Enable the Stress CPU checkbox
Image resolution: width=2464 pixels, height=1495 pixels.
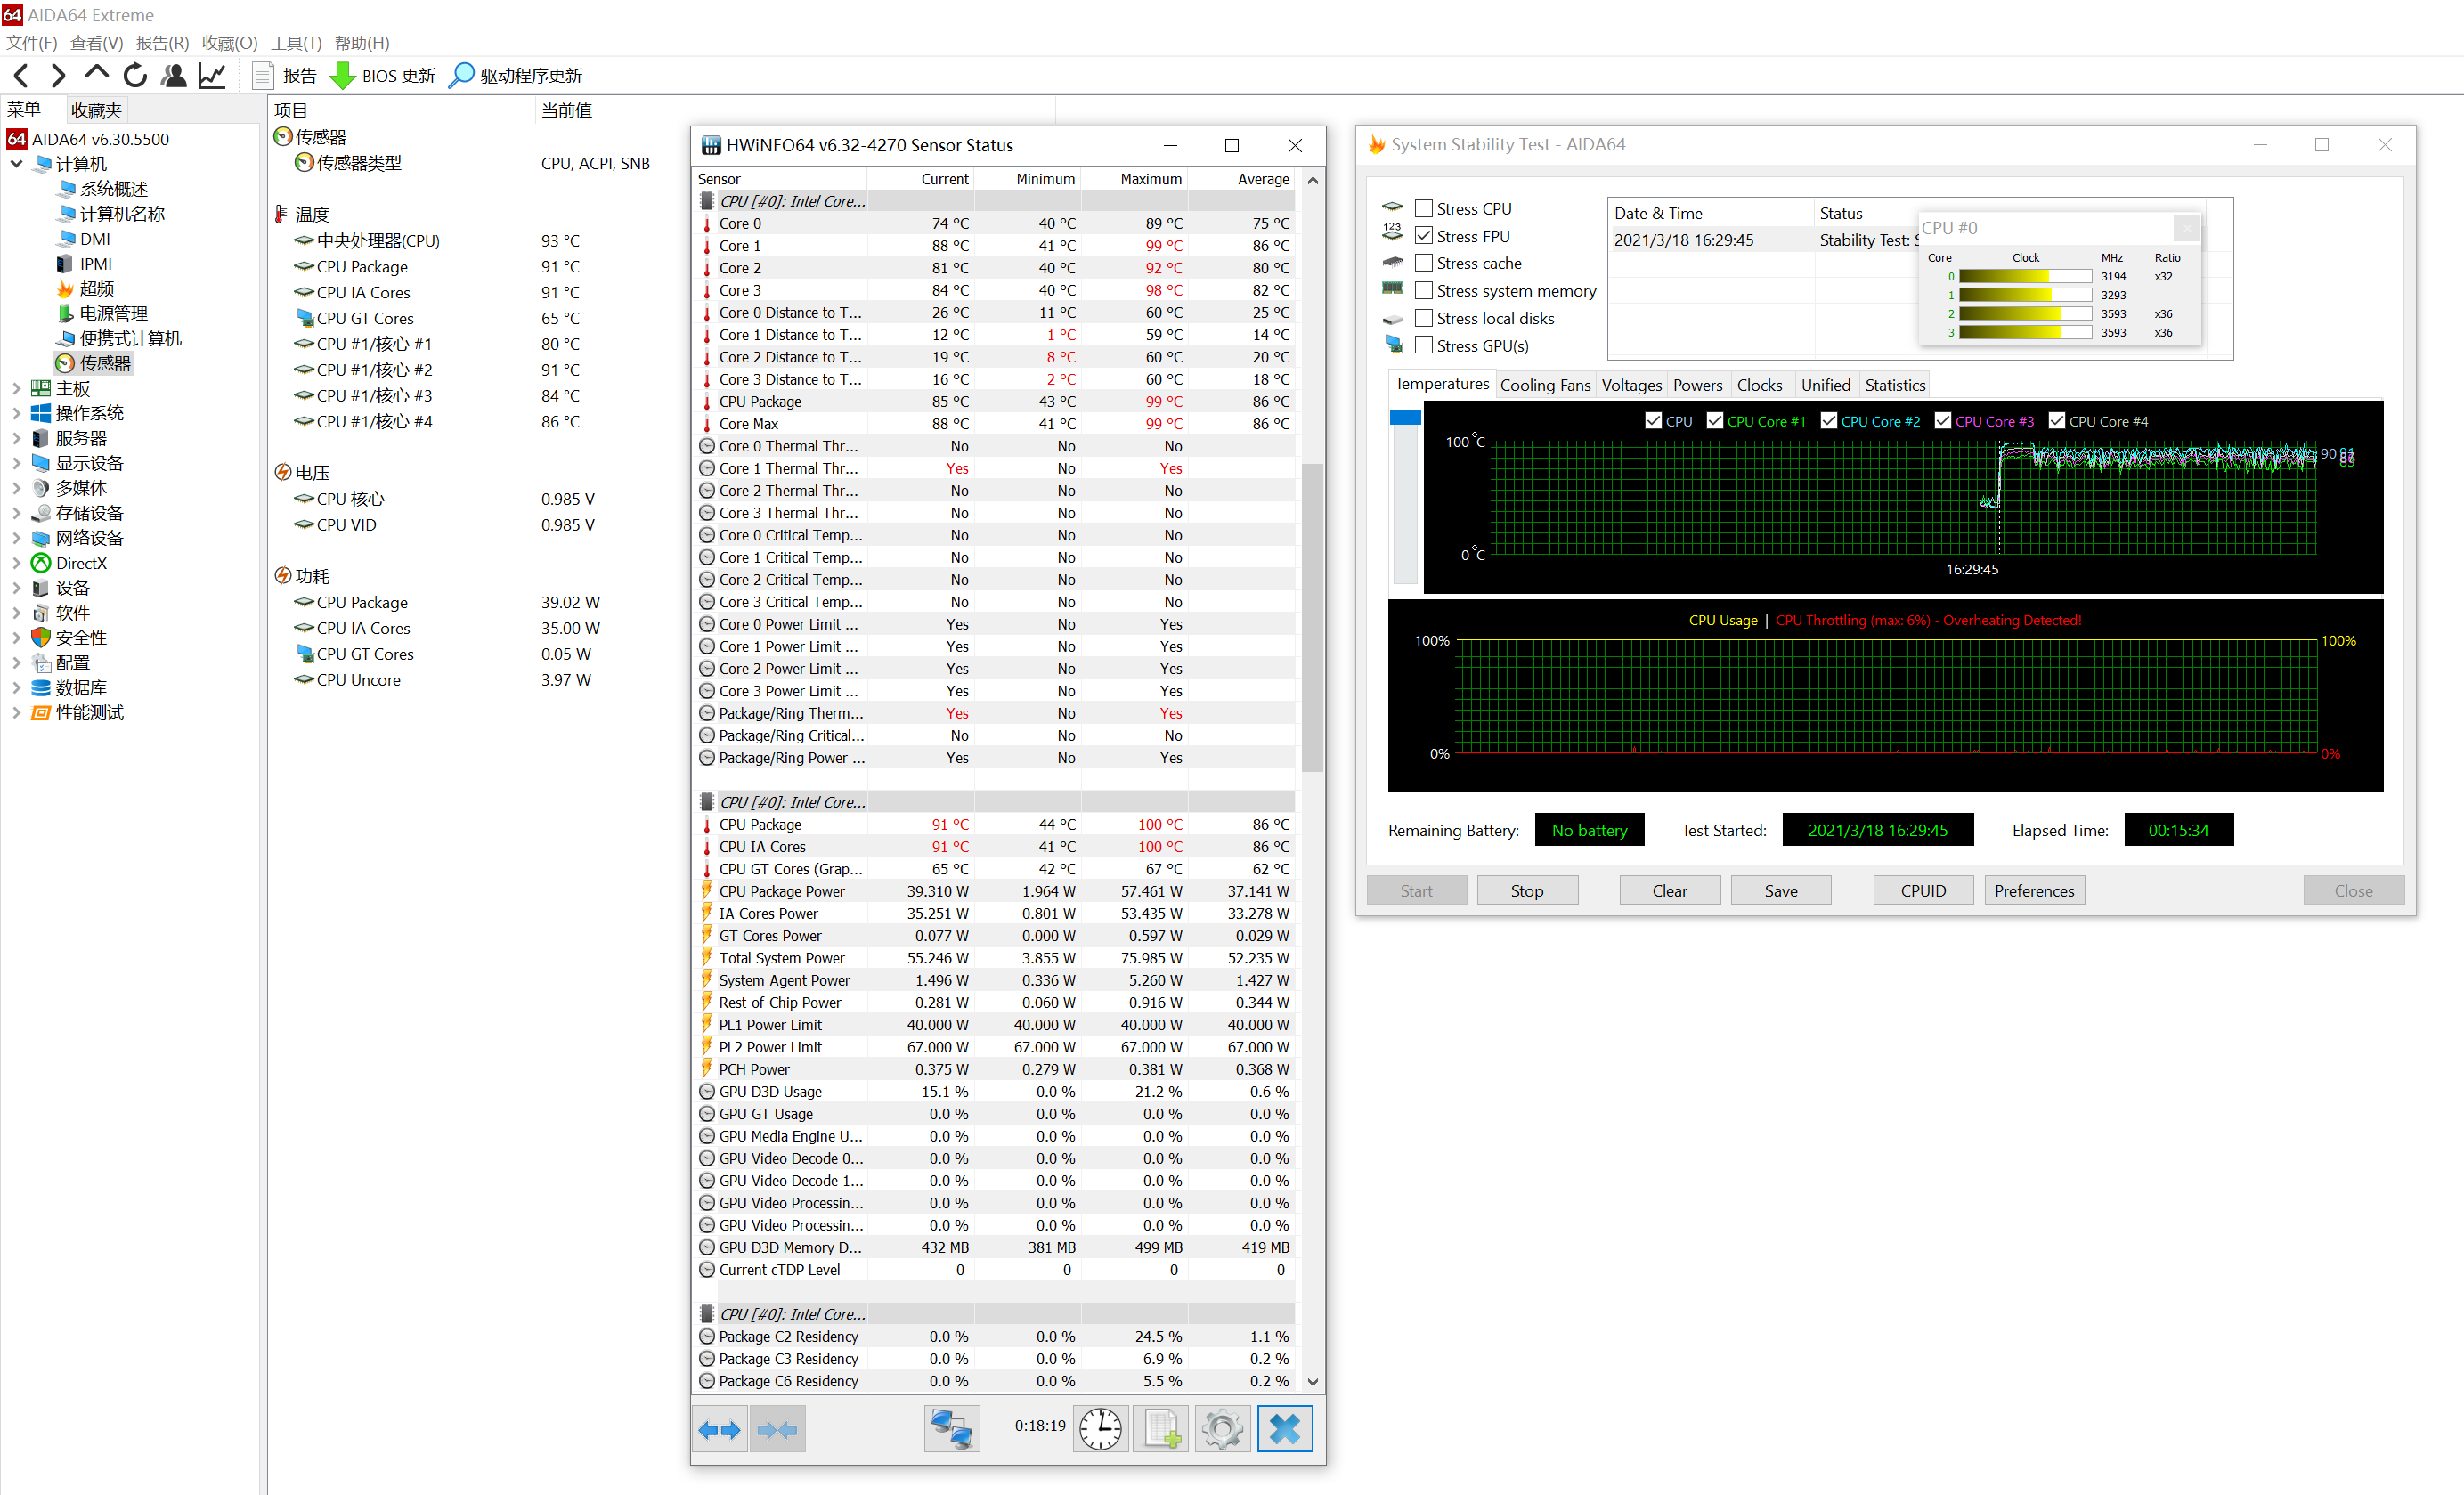tap(1424, 208)
